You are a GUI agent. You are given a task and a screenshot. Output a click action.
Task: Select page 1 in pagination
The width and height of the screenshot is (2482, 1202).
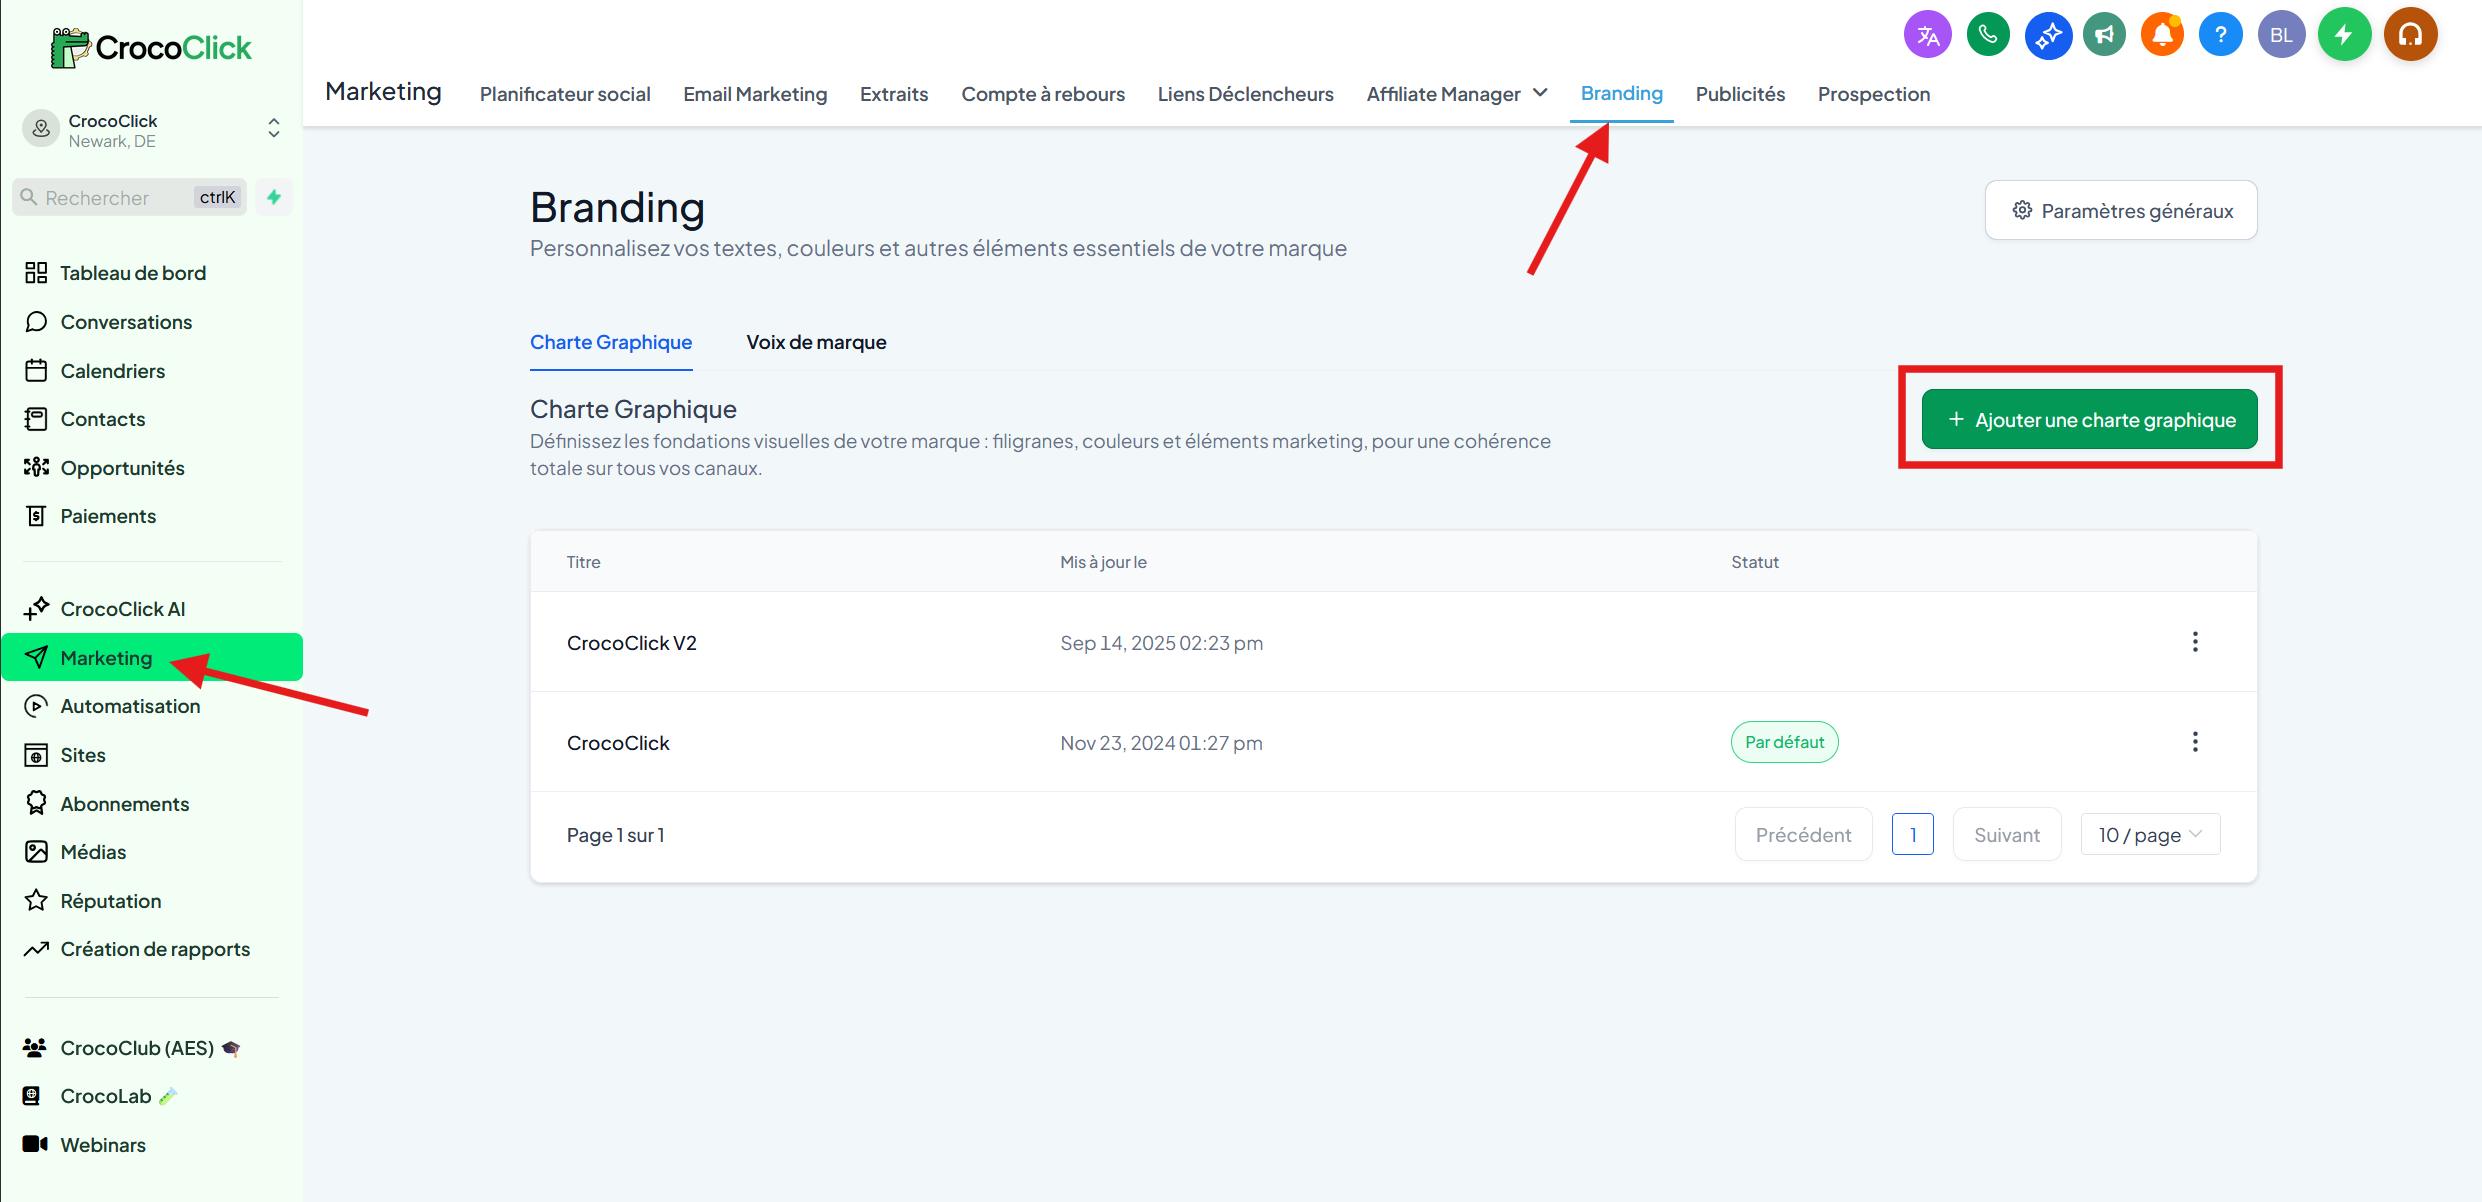tap(1913, 835)
